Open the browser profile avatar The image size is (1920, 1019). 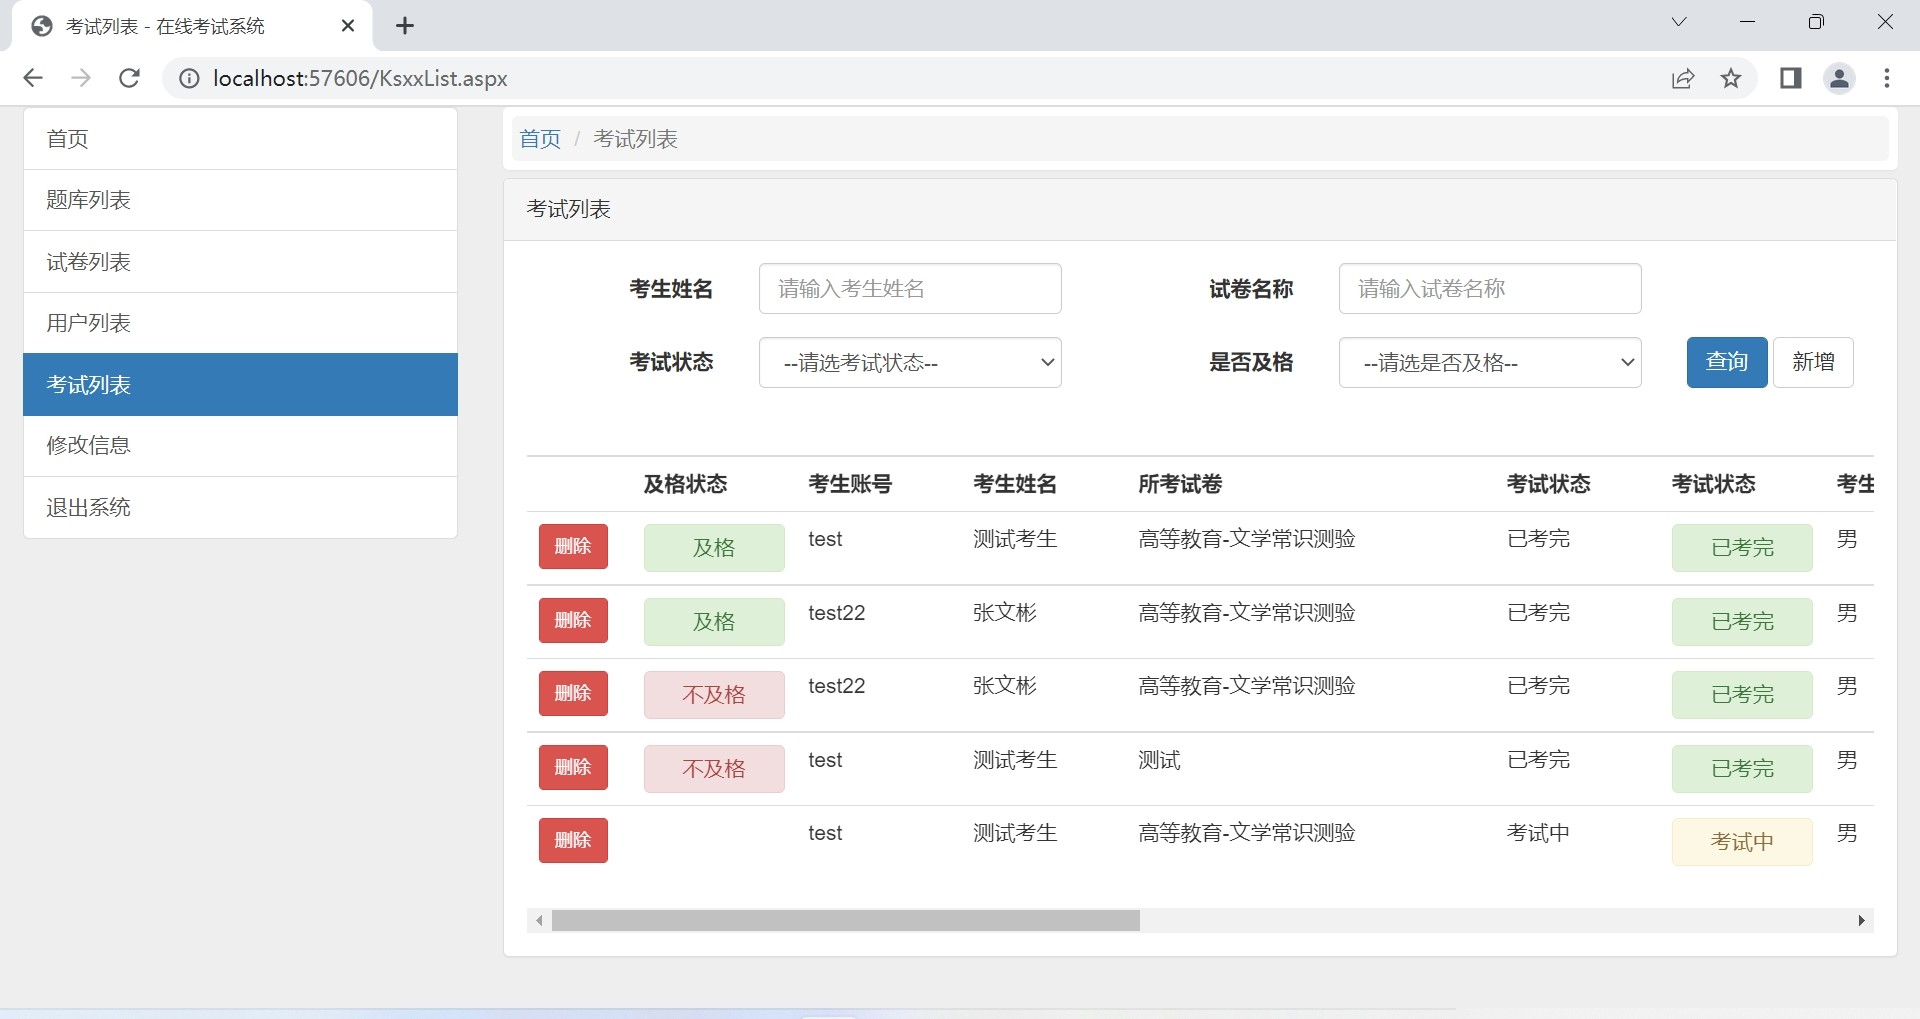click(x=1839, y=78)
